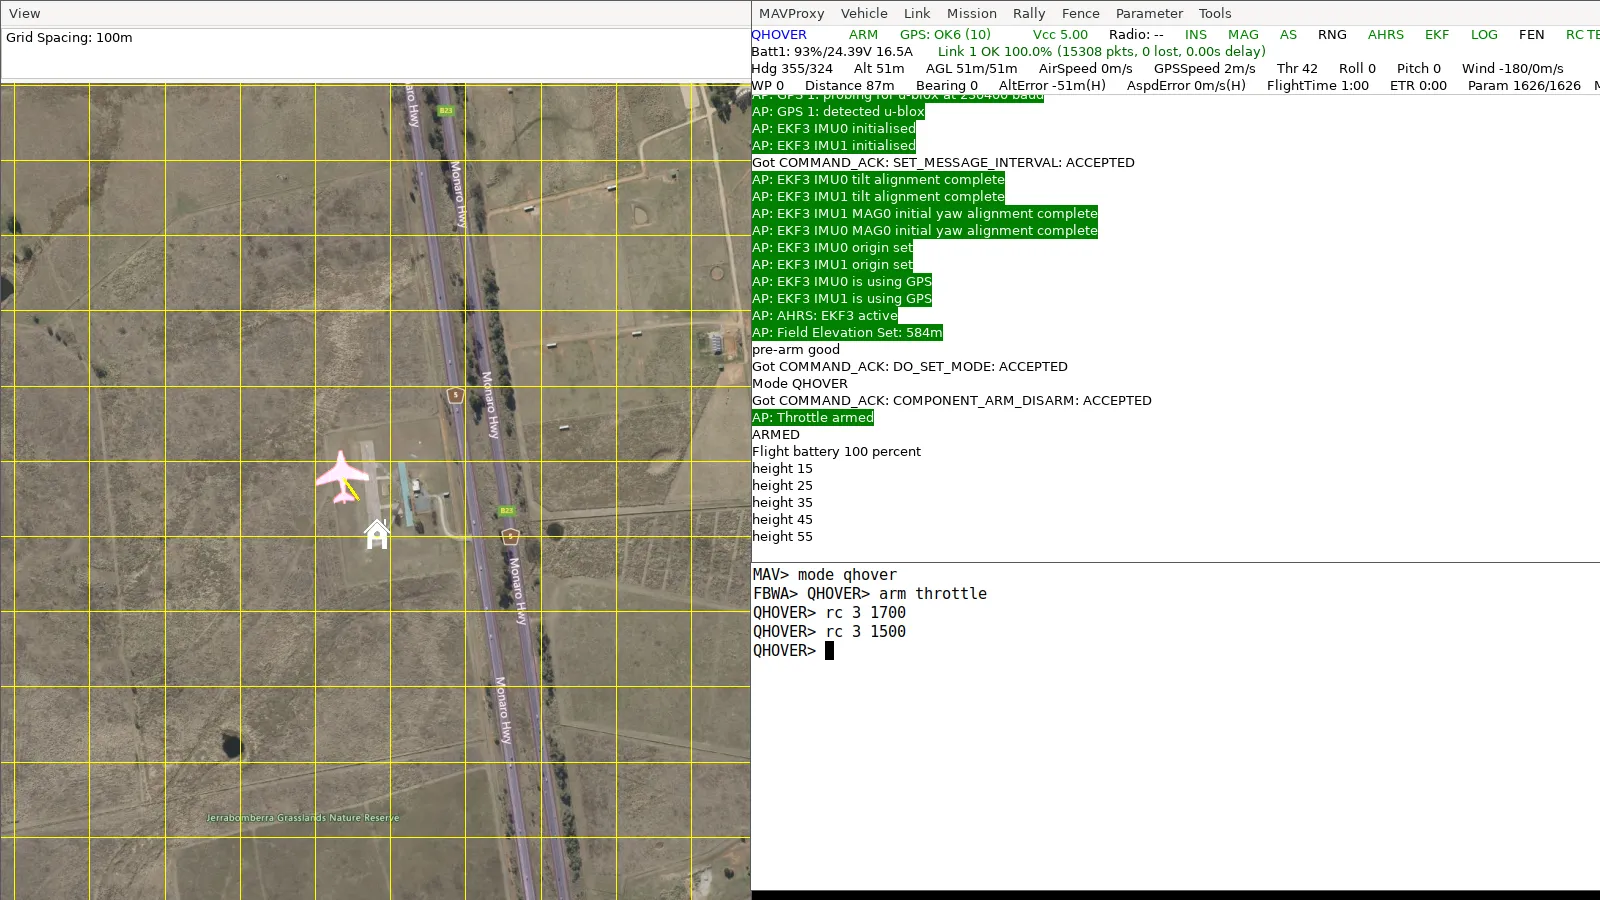This screenshot has height=900, width=1600.
Task: Click the ARM status indicator
Action: pyautogui.click(x=863, y=34)
